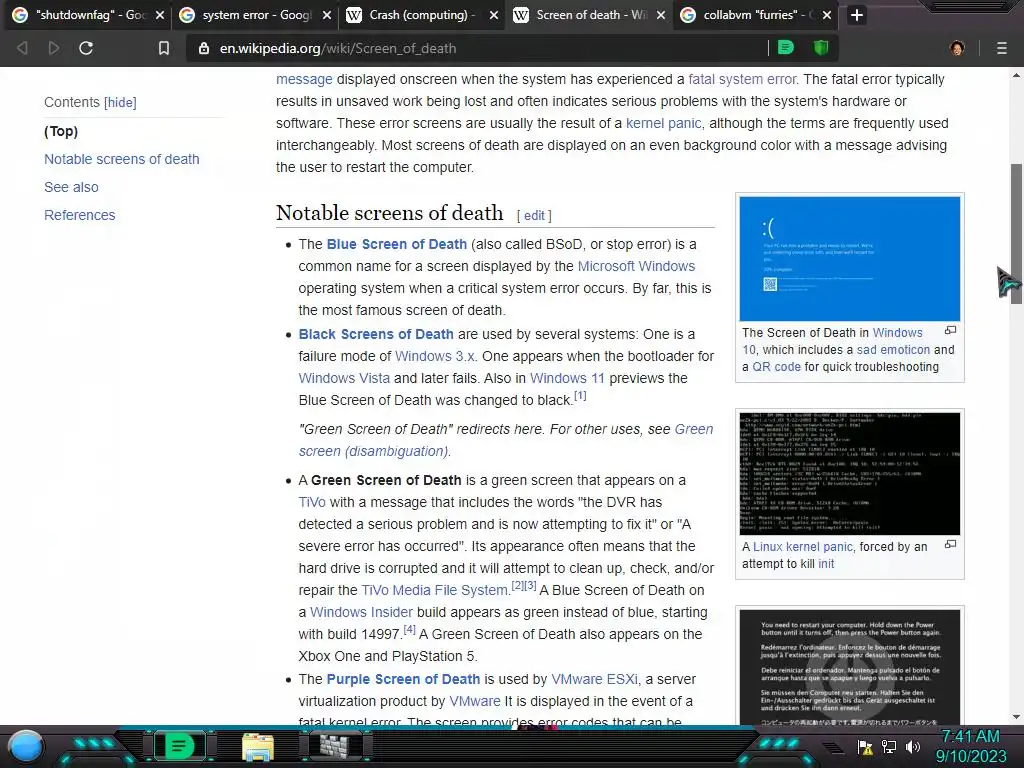Viewport: 1024px width, 768px height.
Task: Open Linux kernel panic caption link
Action: click(x=803, y=547)
